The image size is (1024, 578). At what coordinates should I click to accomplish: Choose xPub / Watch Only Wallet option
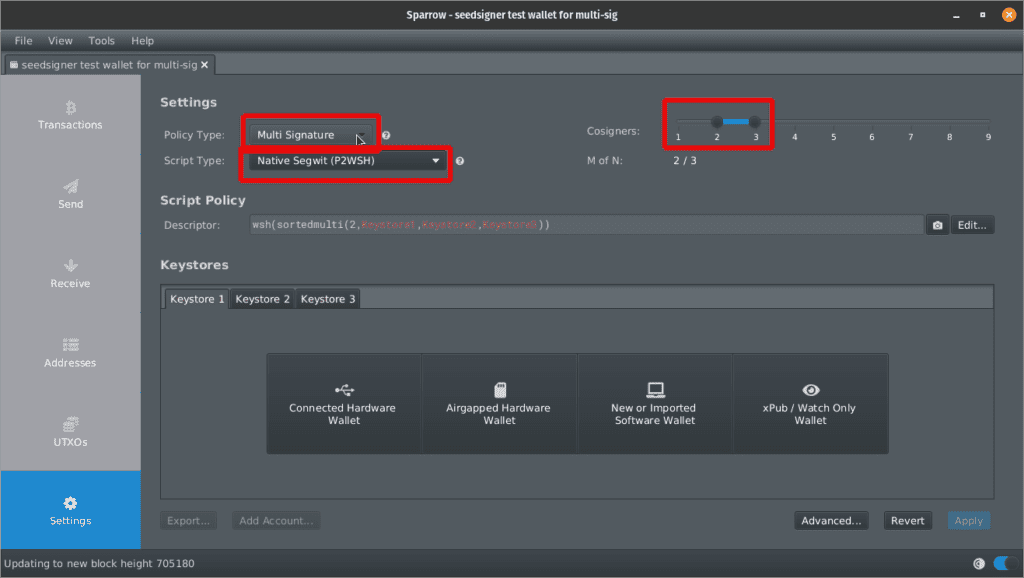pos(810,404)
